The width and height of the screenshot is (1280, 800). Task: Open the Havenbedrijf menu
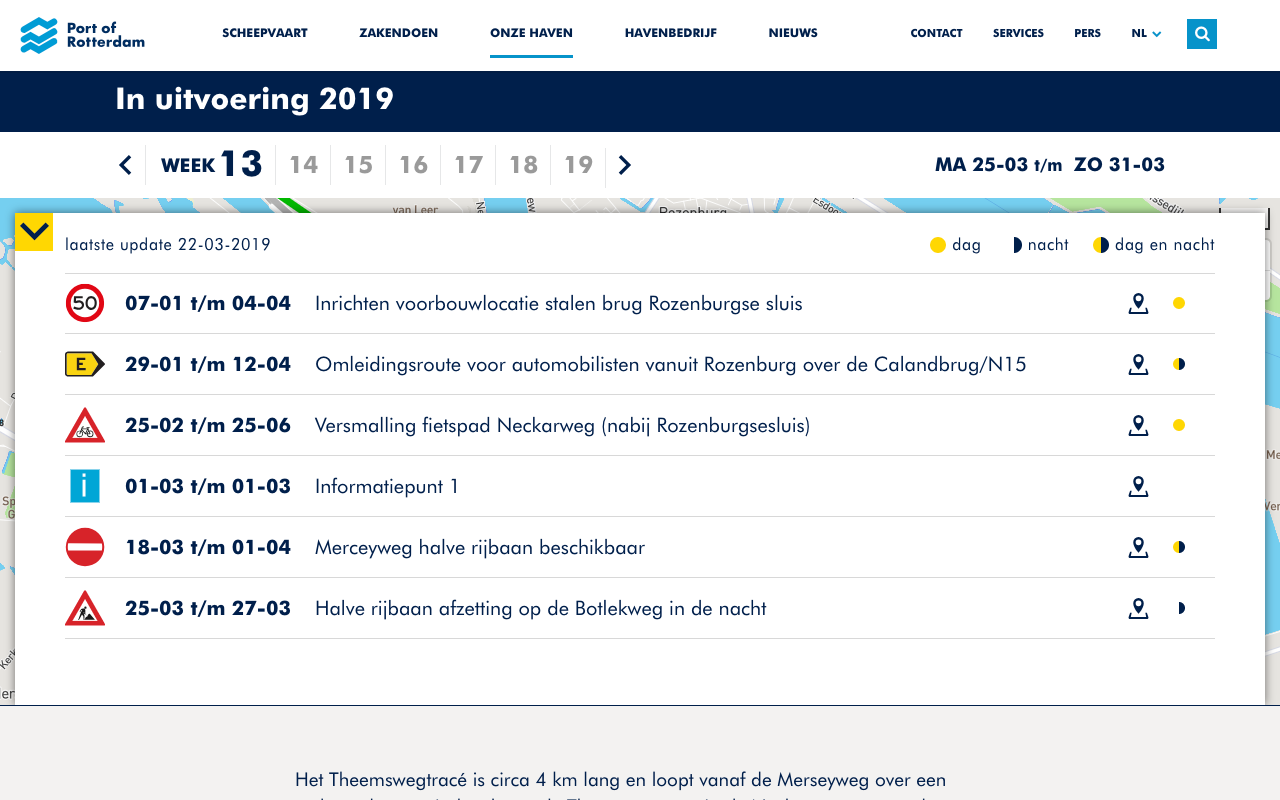pyautogui.click(x=671, y=33)
